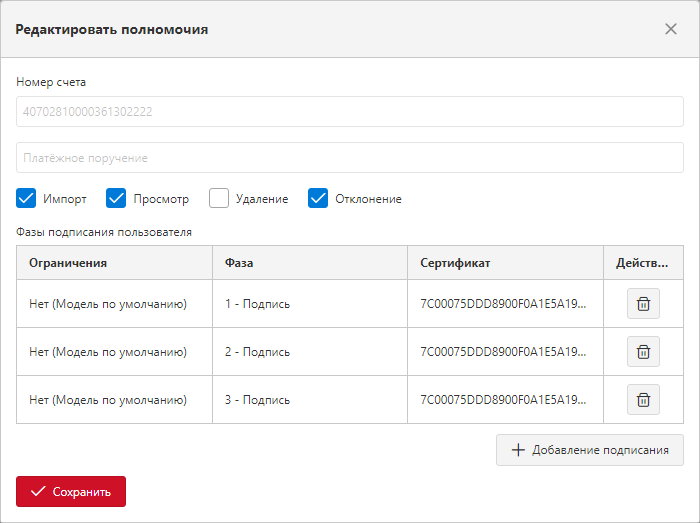Click certificate value in 3 - Подпись row

click(503, 399)
